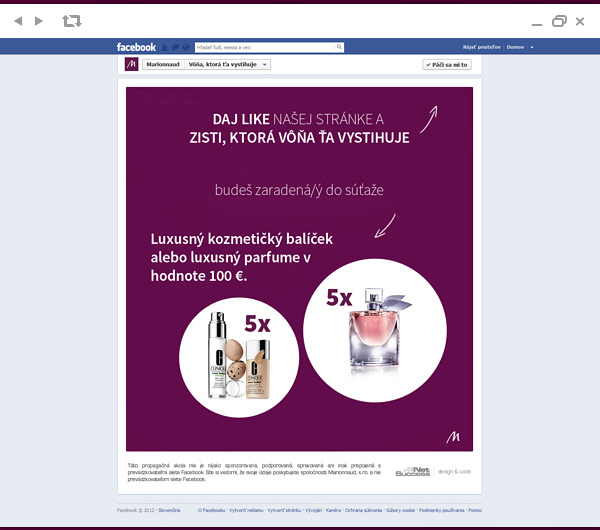Minimize the browser window

click(537, 24)
